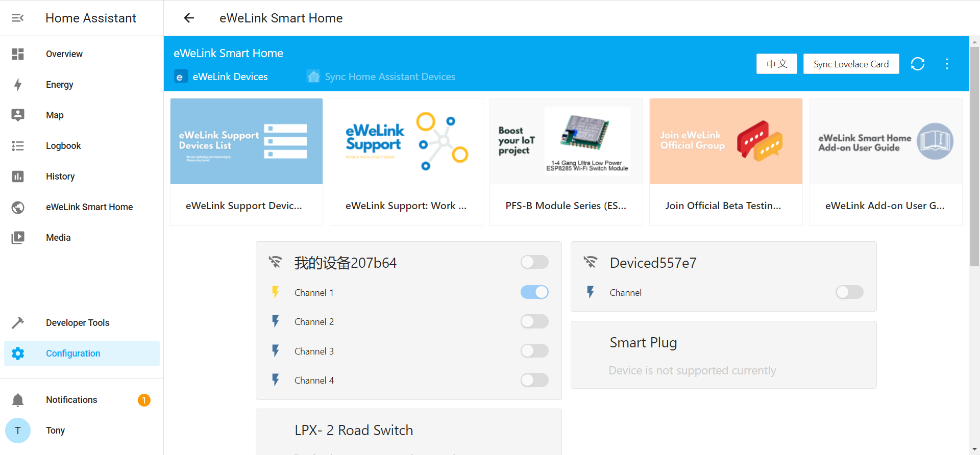
Task: Click the Tony user avatar
Action: [18, 431]
